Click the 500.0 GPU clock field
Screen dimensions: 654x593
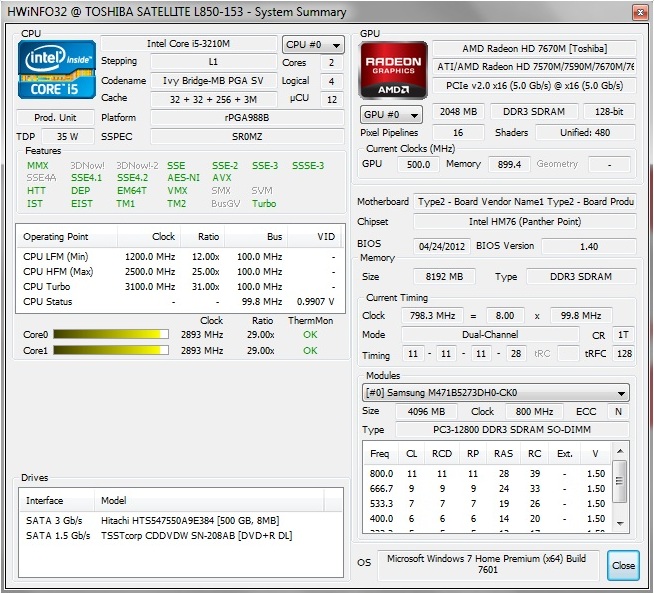(418, 164)
